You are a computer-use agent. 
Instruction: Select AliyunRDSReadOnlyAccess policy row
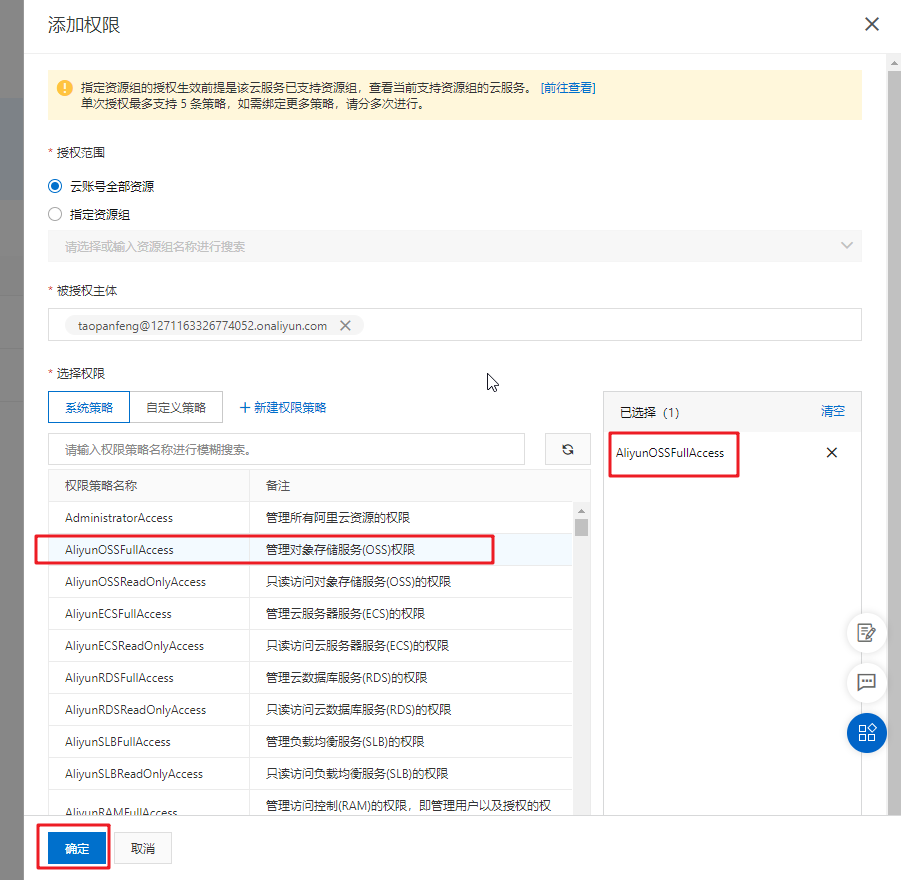(310, 710)
